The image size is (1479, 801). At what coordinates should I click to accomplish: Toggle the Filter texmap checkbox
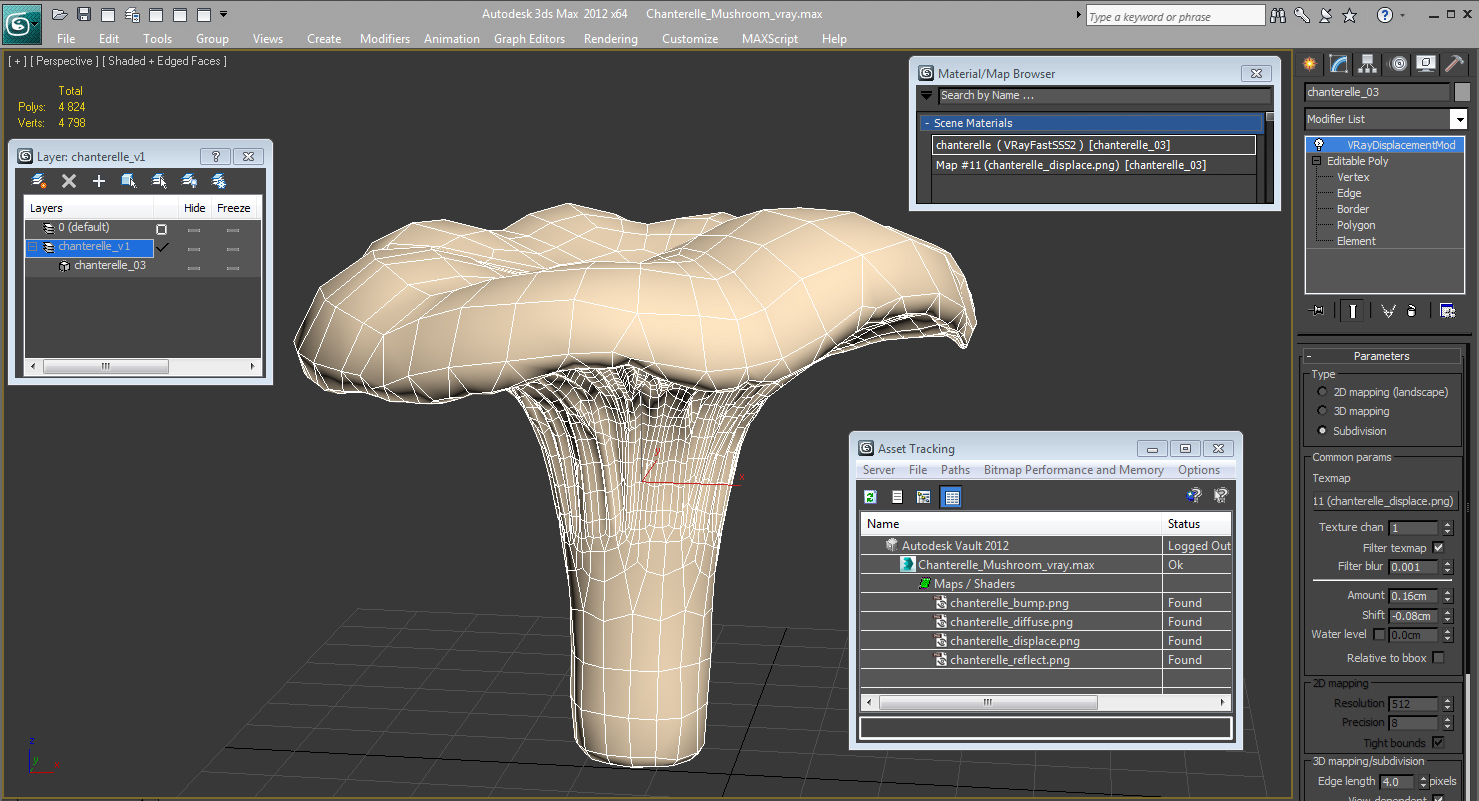pyautogui.click(x=1438, y=548)
